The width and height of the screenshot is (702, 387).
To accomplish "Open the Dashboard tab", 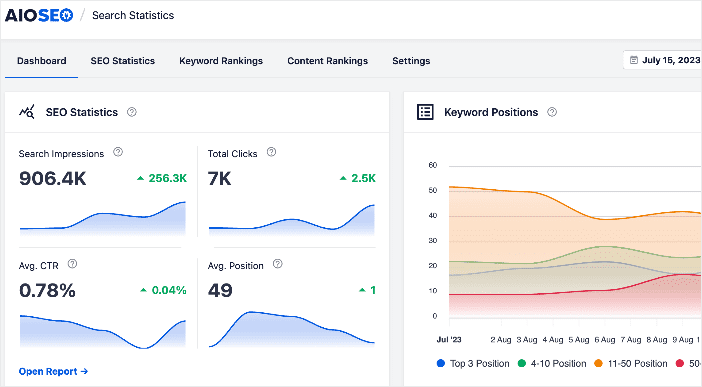I will tap(42, 61).
